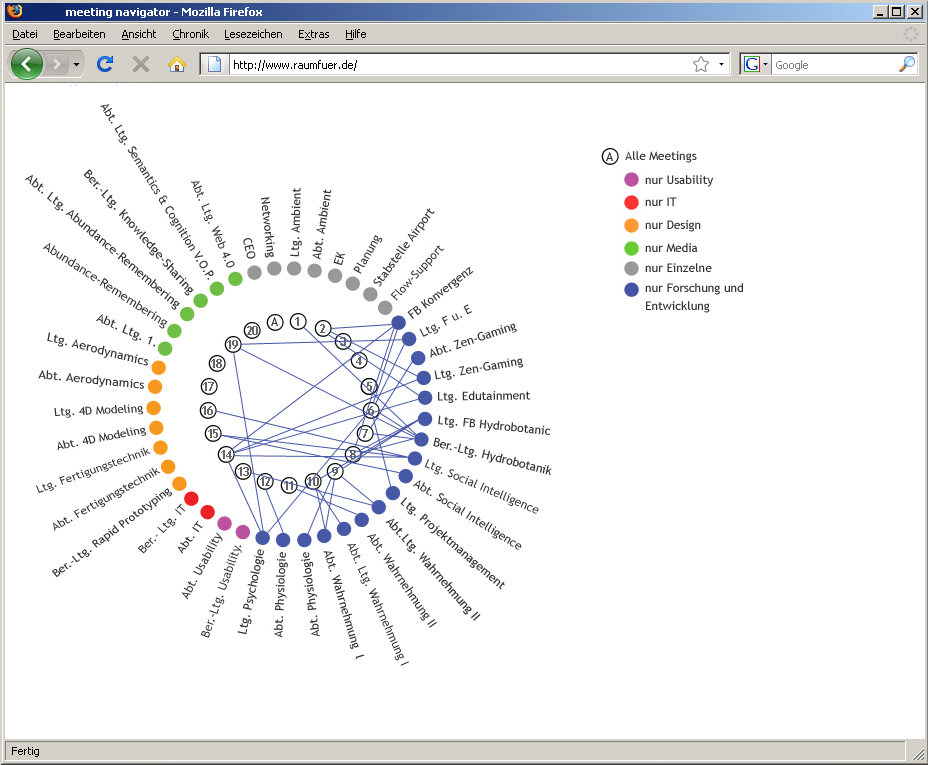Open the back/forward history dropdown arrow

coord(77,64)
